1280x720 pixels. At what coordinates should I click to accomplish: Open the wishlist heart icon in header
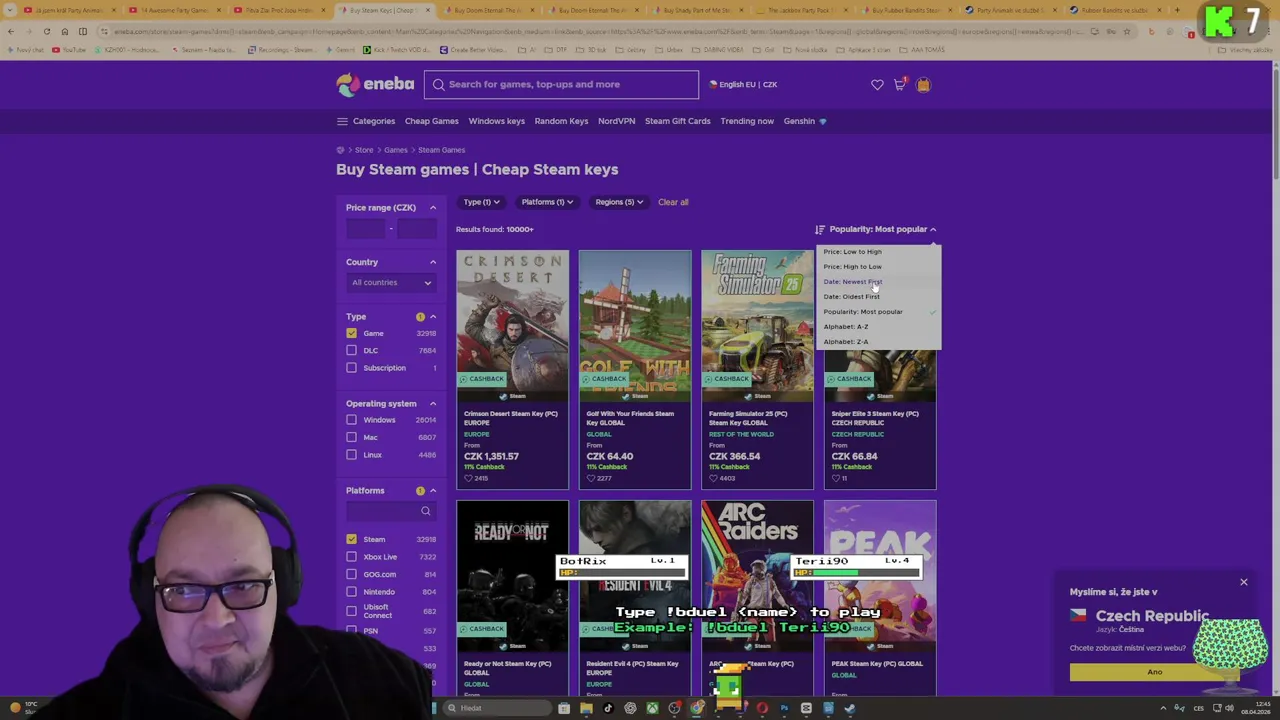(877, 85)
